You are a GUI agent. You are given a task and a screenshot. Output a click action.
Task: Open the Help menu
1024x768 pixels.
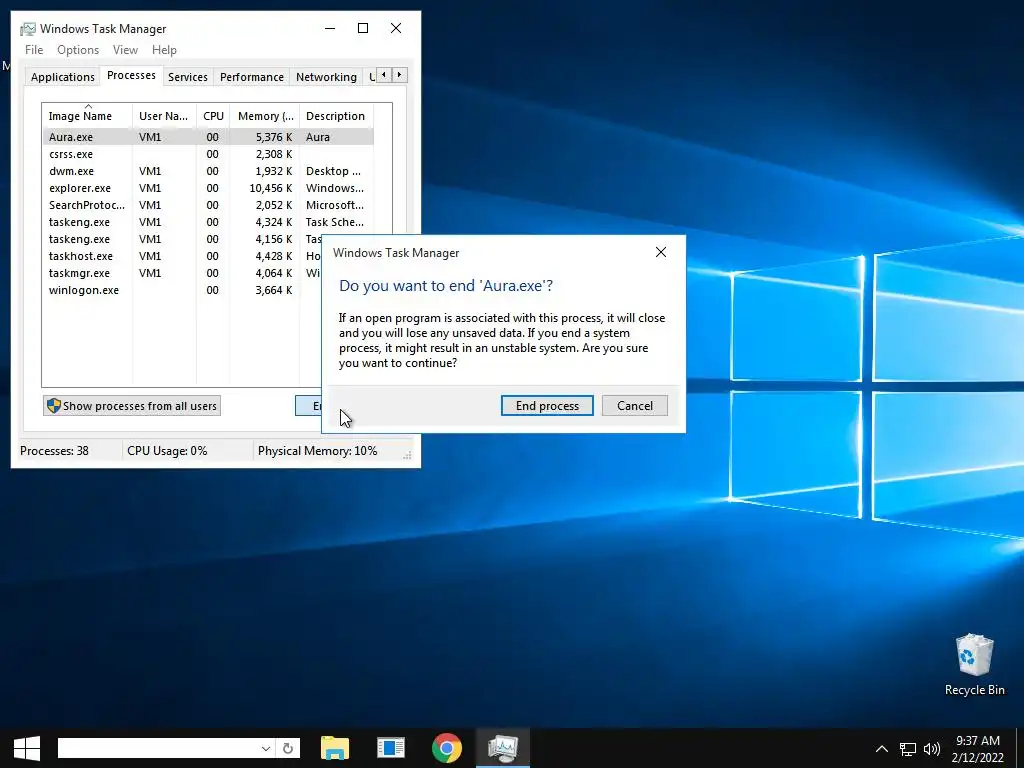coord(164,50)
